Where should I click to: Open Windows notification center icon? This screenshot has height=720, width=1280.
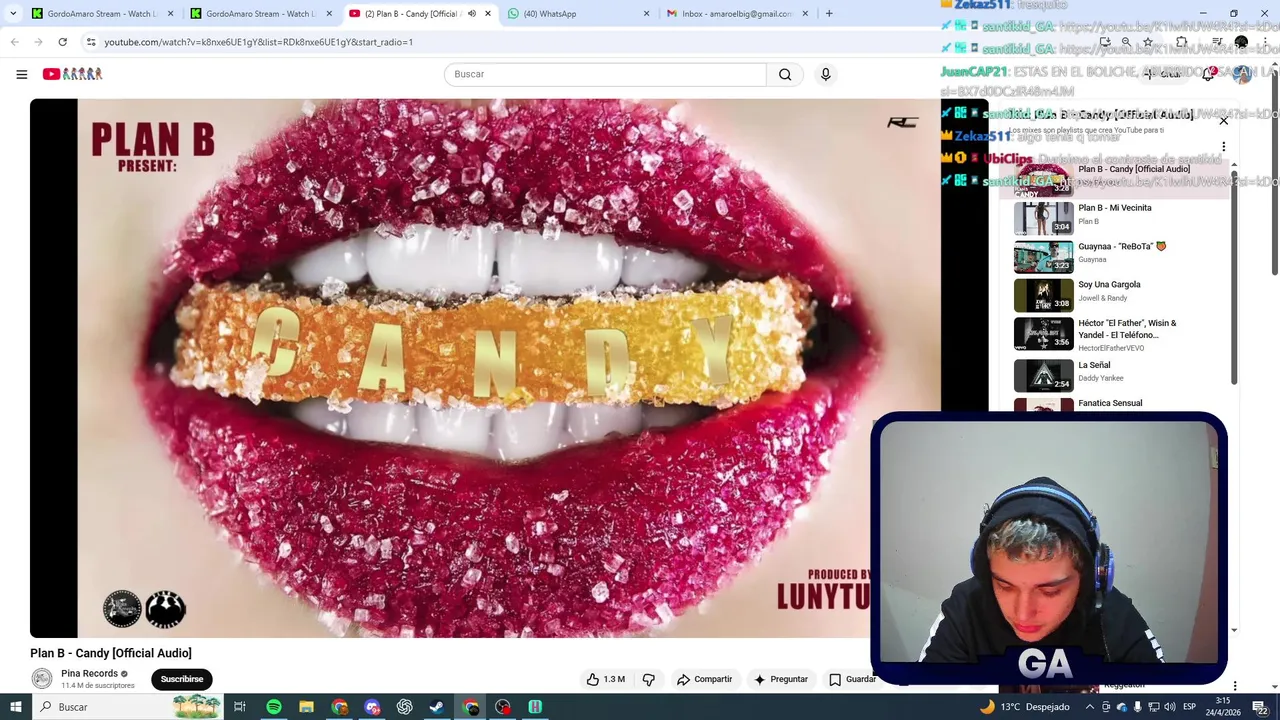pos(1261,708)
